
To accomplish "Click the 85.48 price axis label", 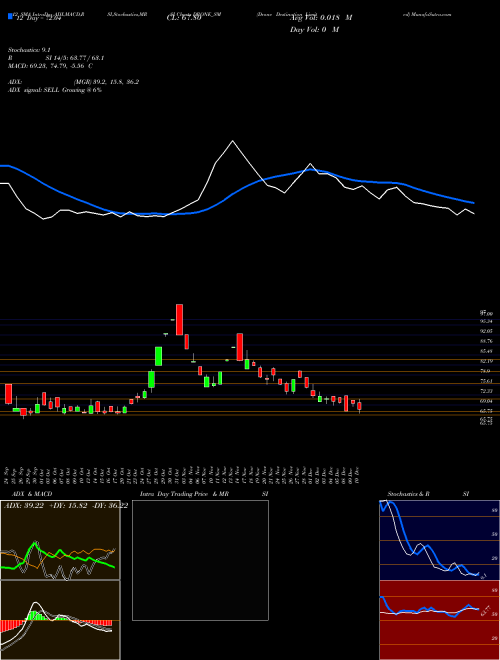I will tap(487, 351).
